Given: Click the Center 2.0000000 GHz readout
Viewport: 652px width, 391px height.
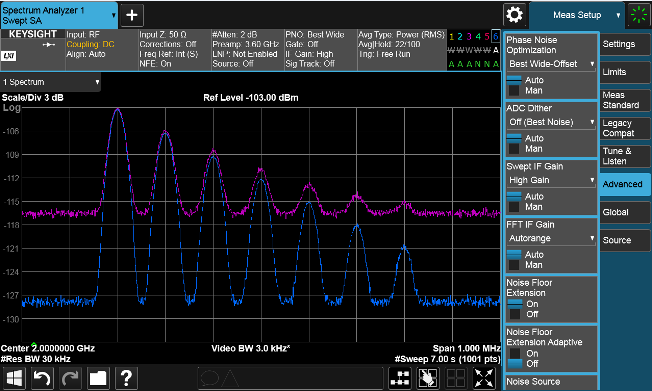Looking at the screenshot, I should click(48, 349).
